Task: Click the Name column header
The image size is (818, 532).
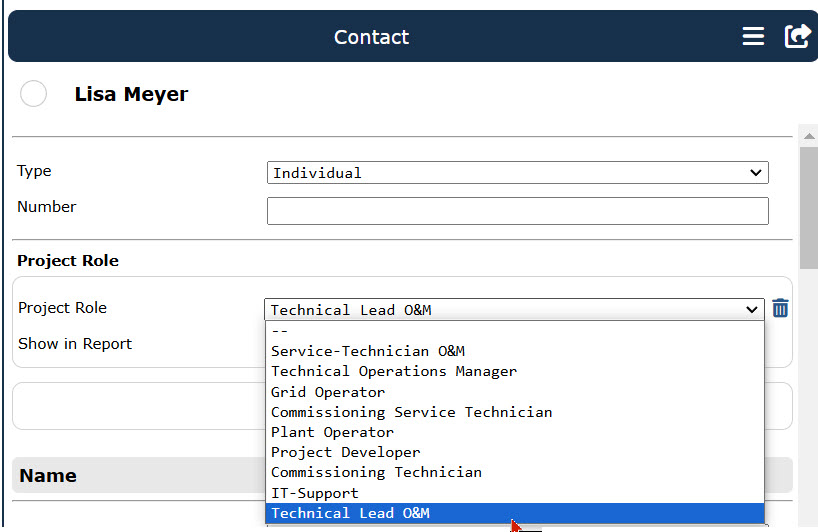Action: [x=48, y=476]
